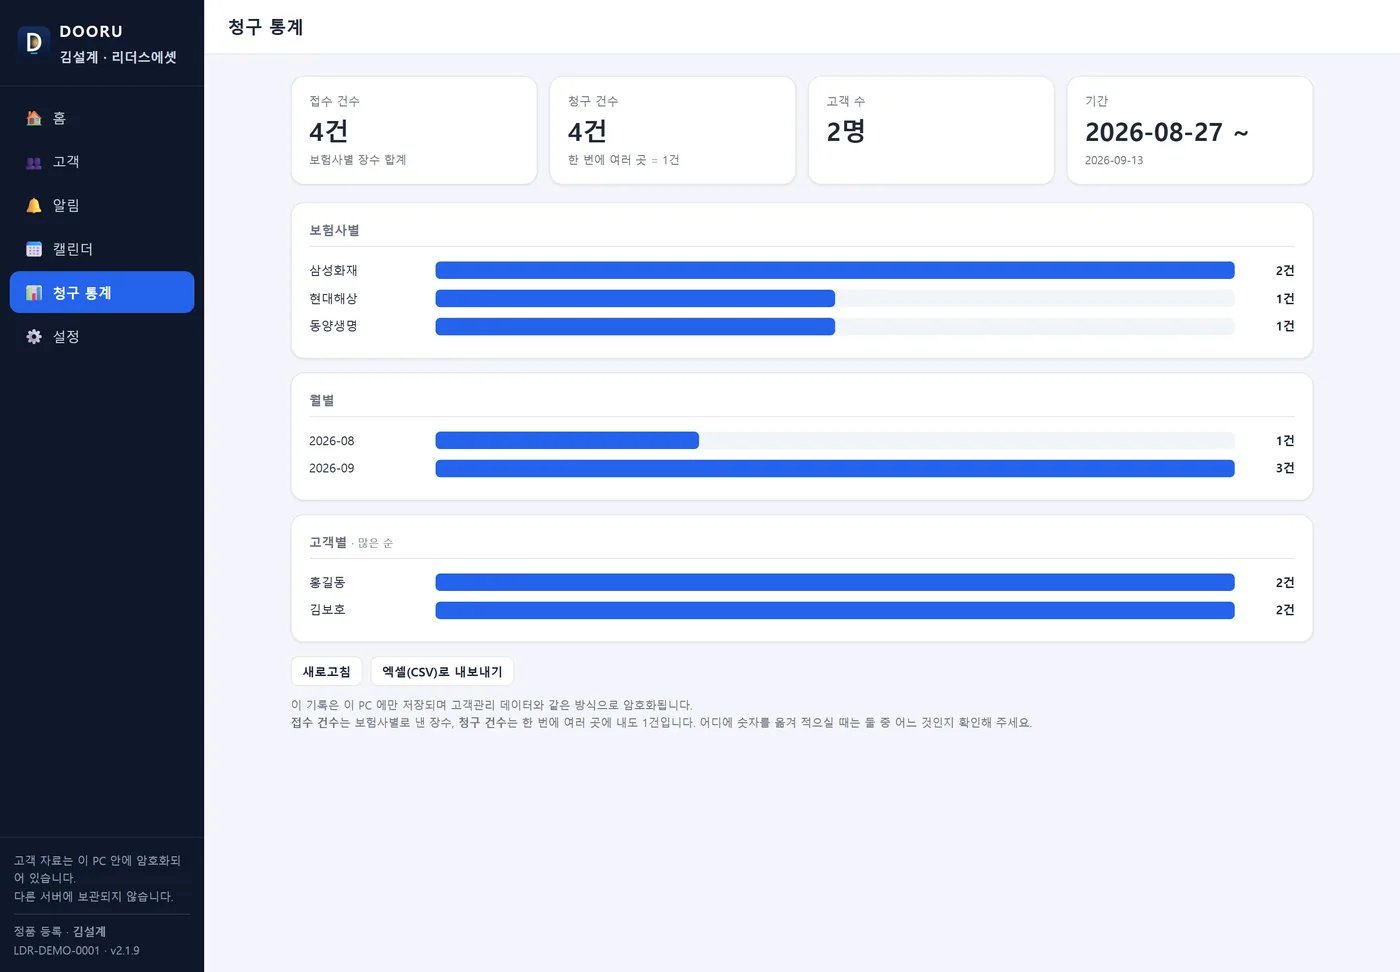Export data with 엑셀(CSV)로 내보내기 button
This screenshot has width=1400, height=972.
point(442,672)
